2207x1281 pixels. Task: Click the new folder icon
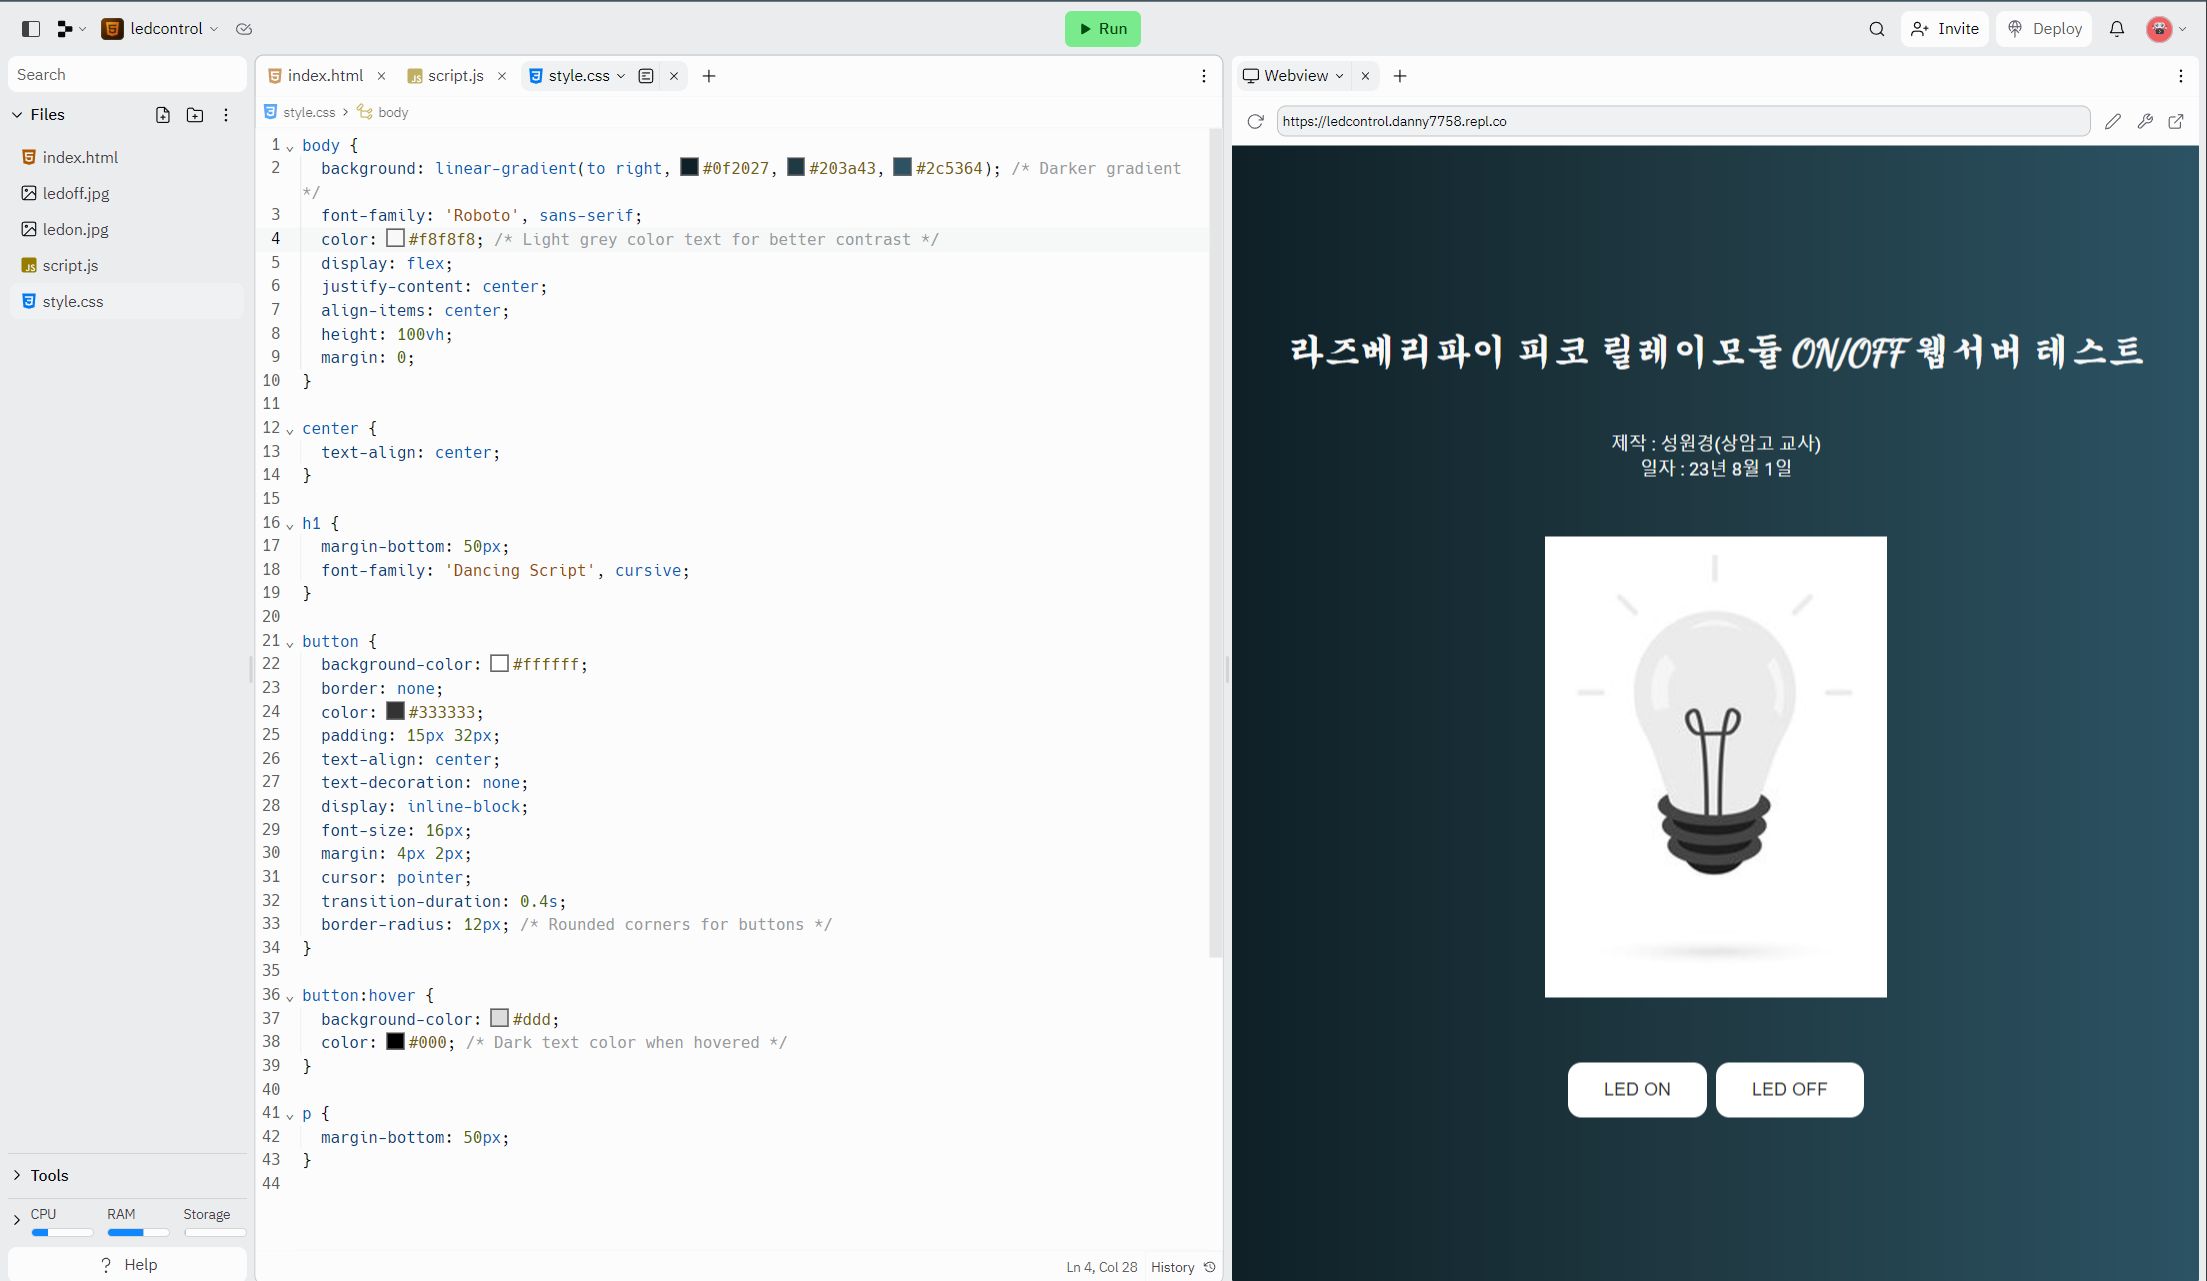click(x=195, y=115)
